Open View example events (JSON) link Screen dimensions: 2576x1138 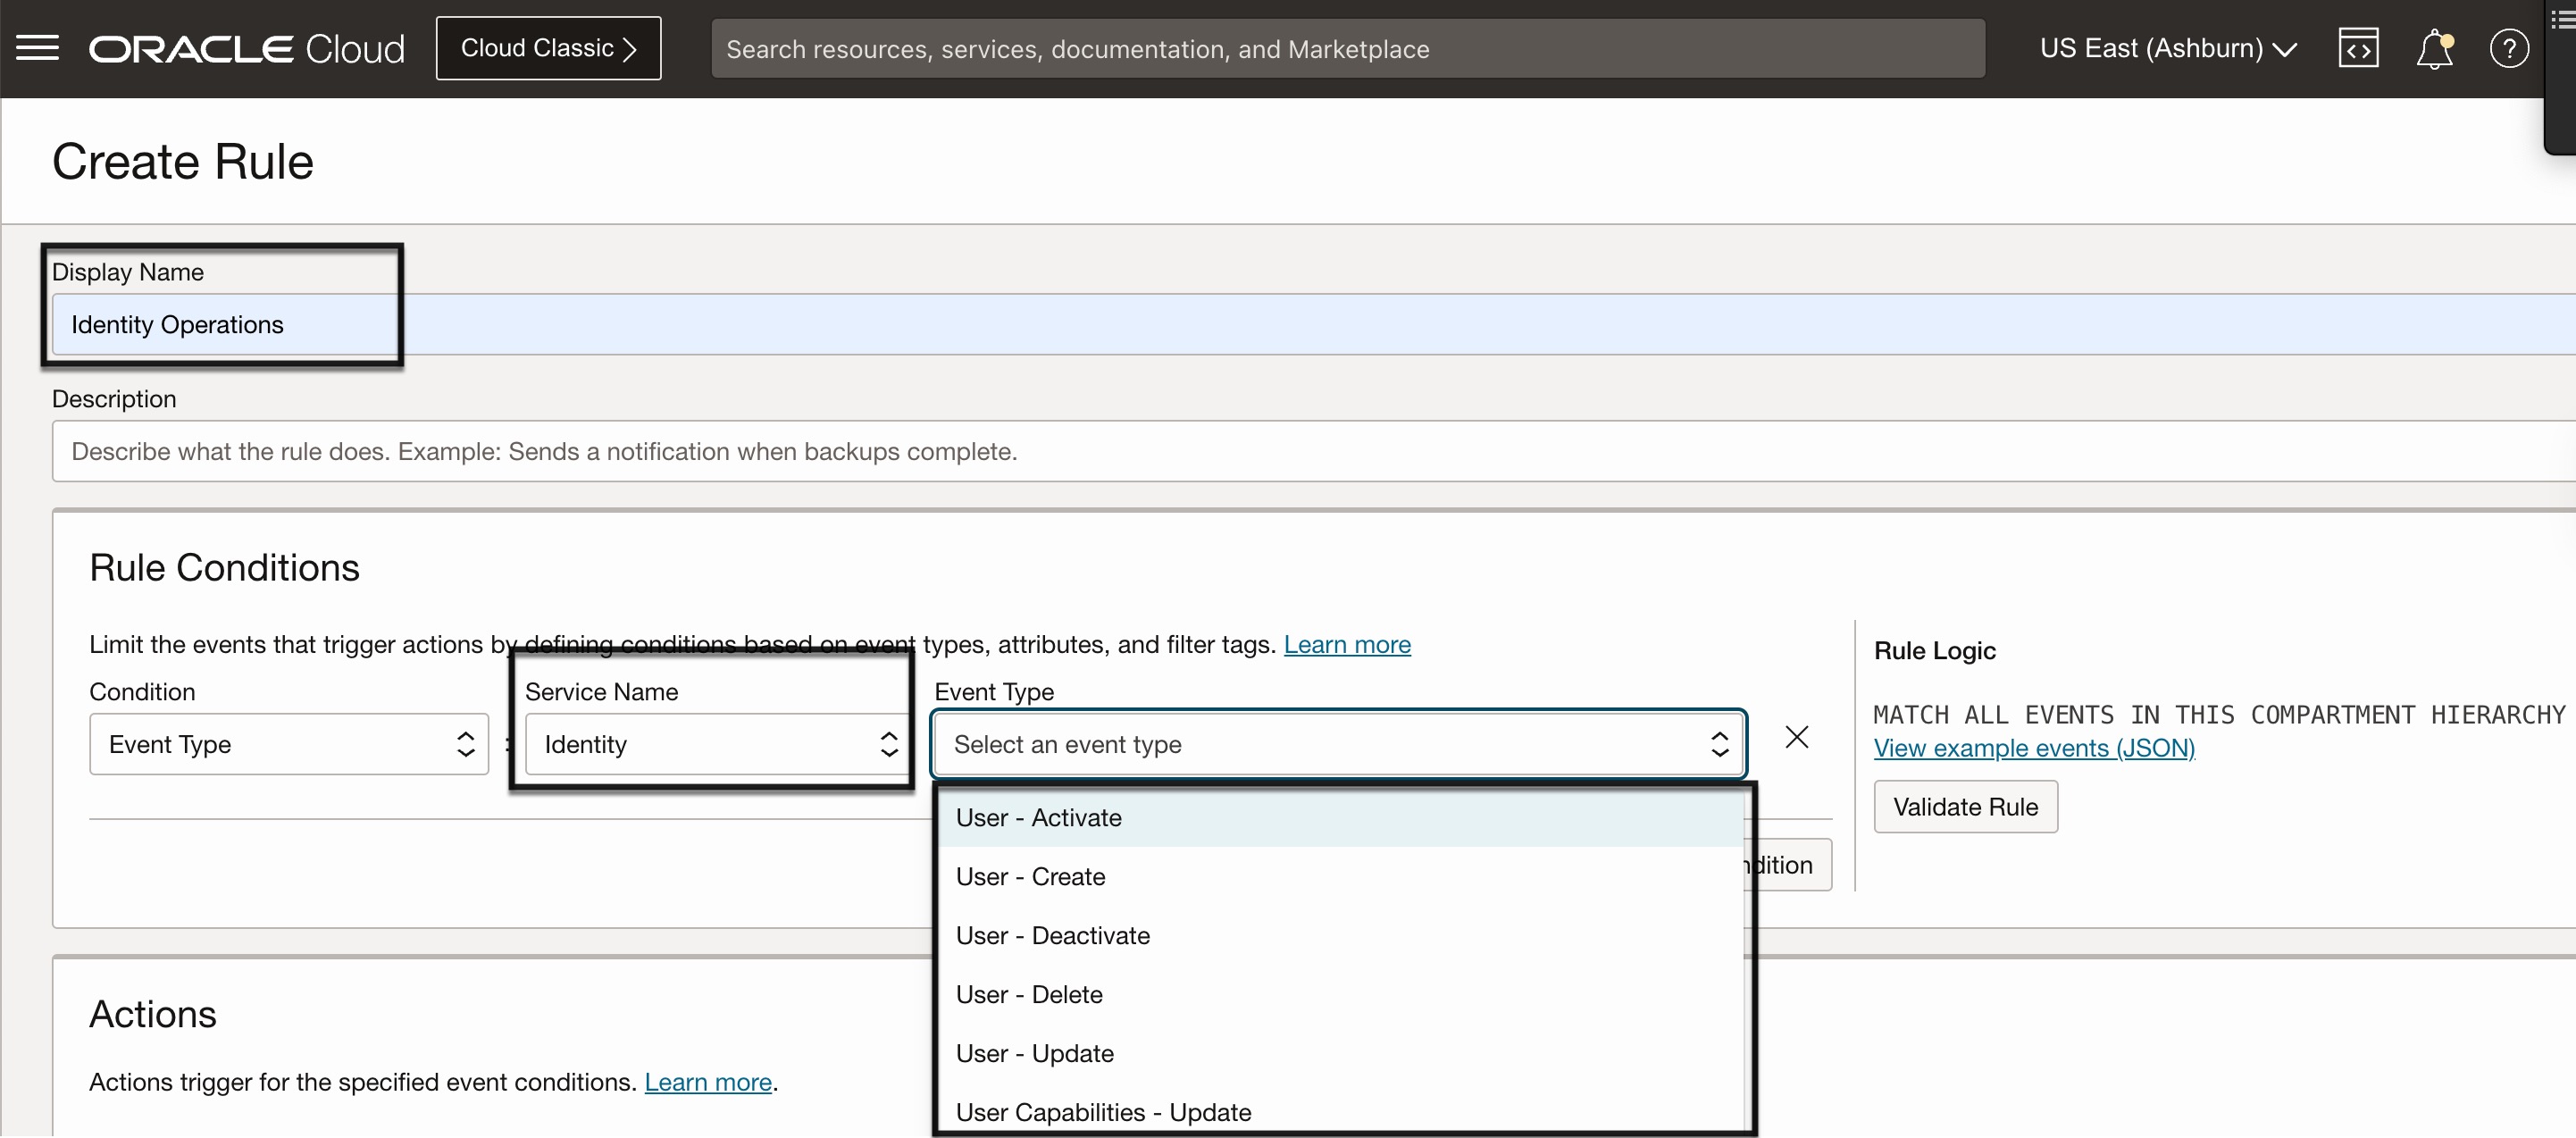(x=2033, y=748)
